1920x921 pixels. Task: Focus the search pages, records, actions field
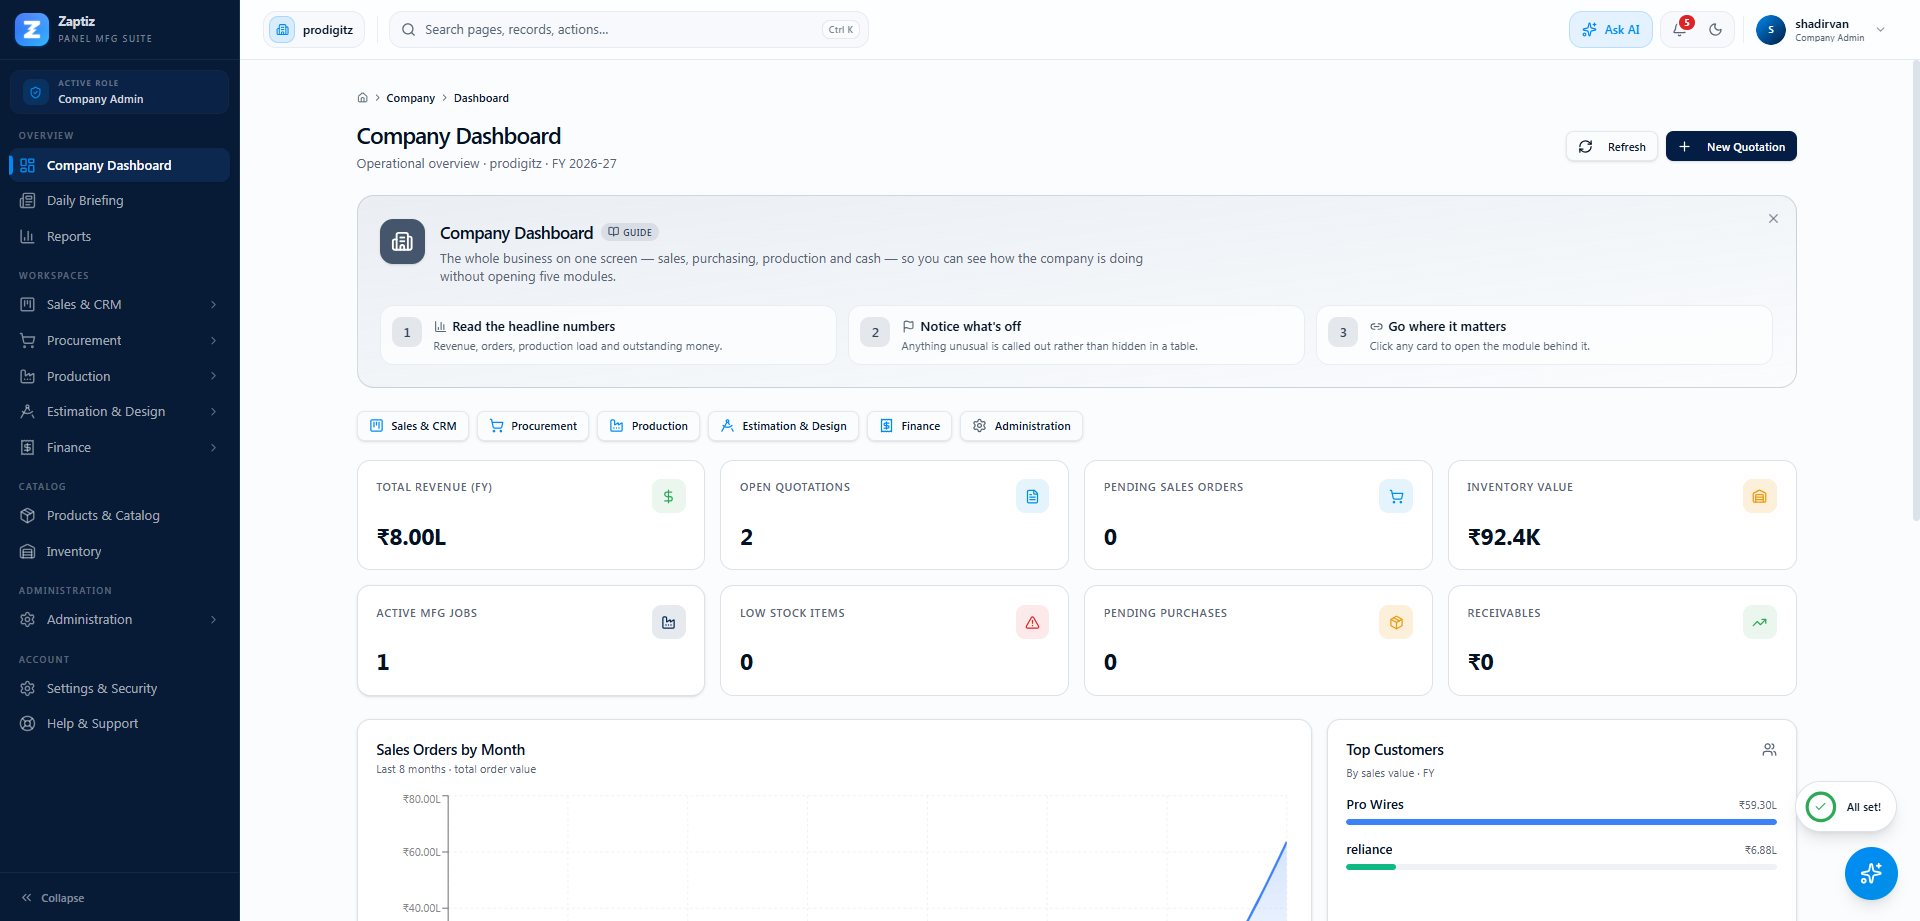point(629,30)
